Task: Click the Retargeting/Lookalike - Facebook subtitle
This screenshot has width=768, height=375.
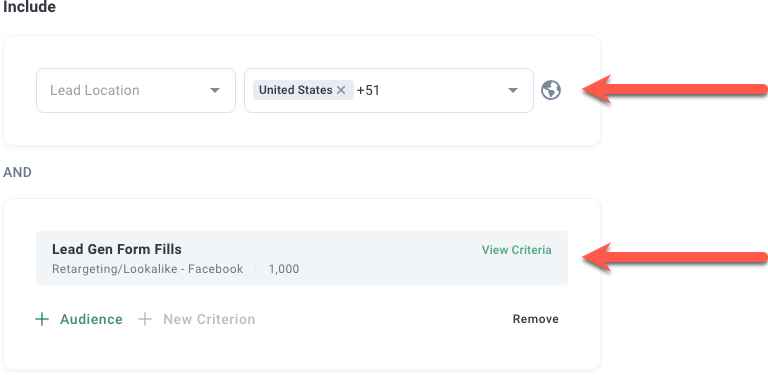Action: click(147, 269)
